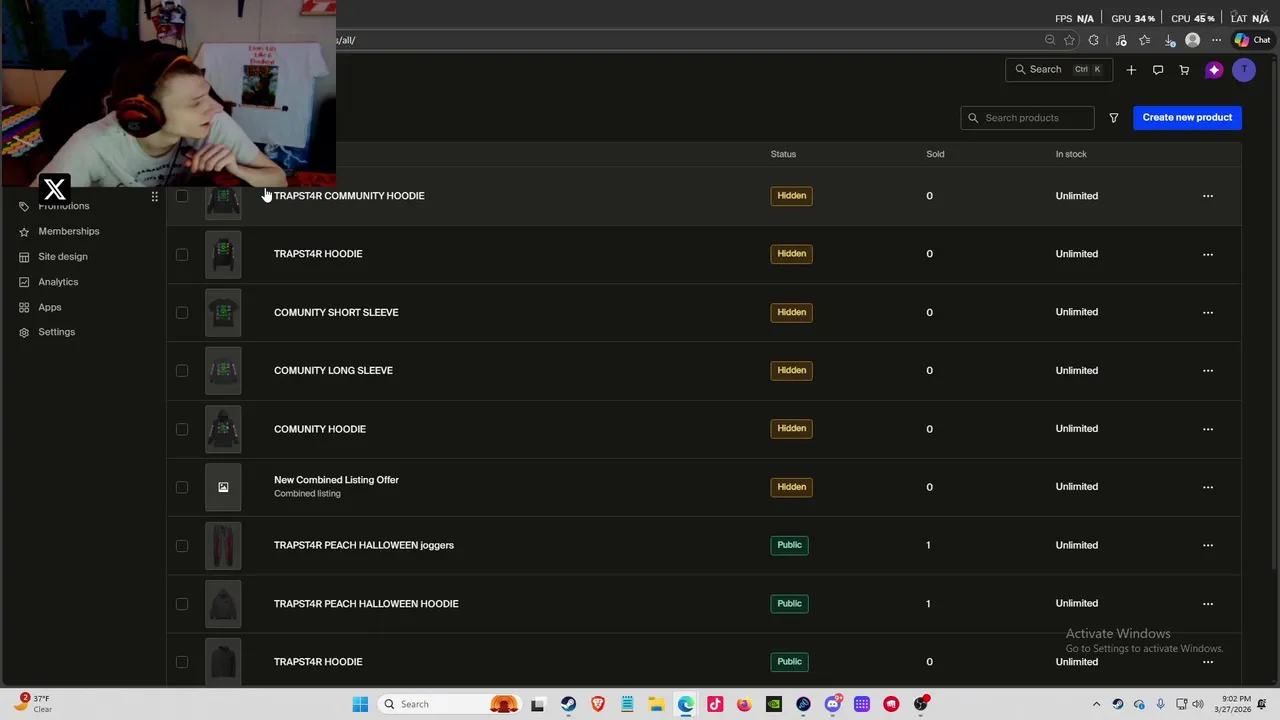This screenshot has width=1280, height=720.
Task: Open more options for COMUNITY HOODIE
Action: [x=1208, y=429]
